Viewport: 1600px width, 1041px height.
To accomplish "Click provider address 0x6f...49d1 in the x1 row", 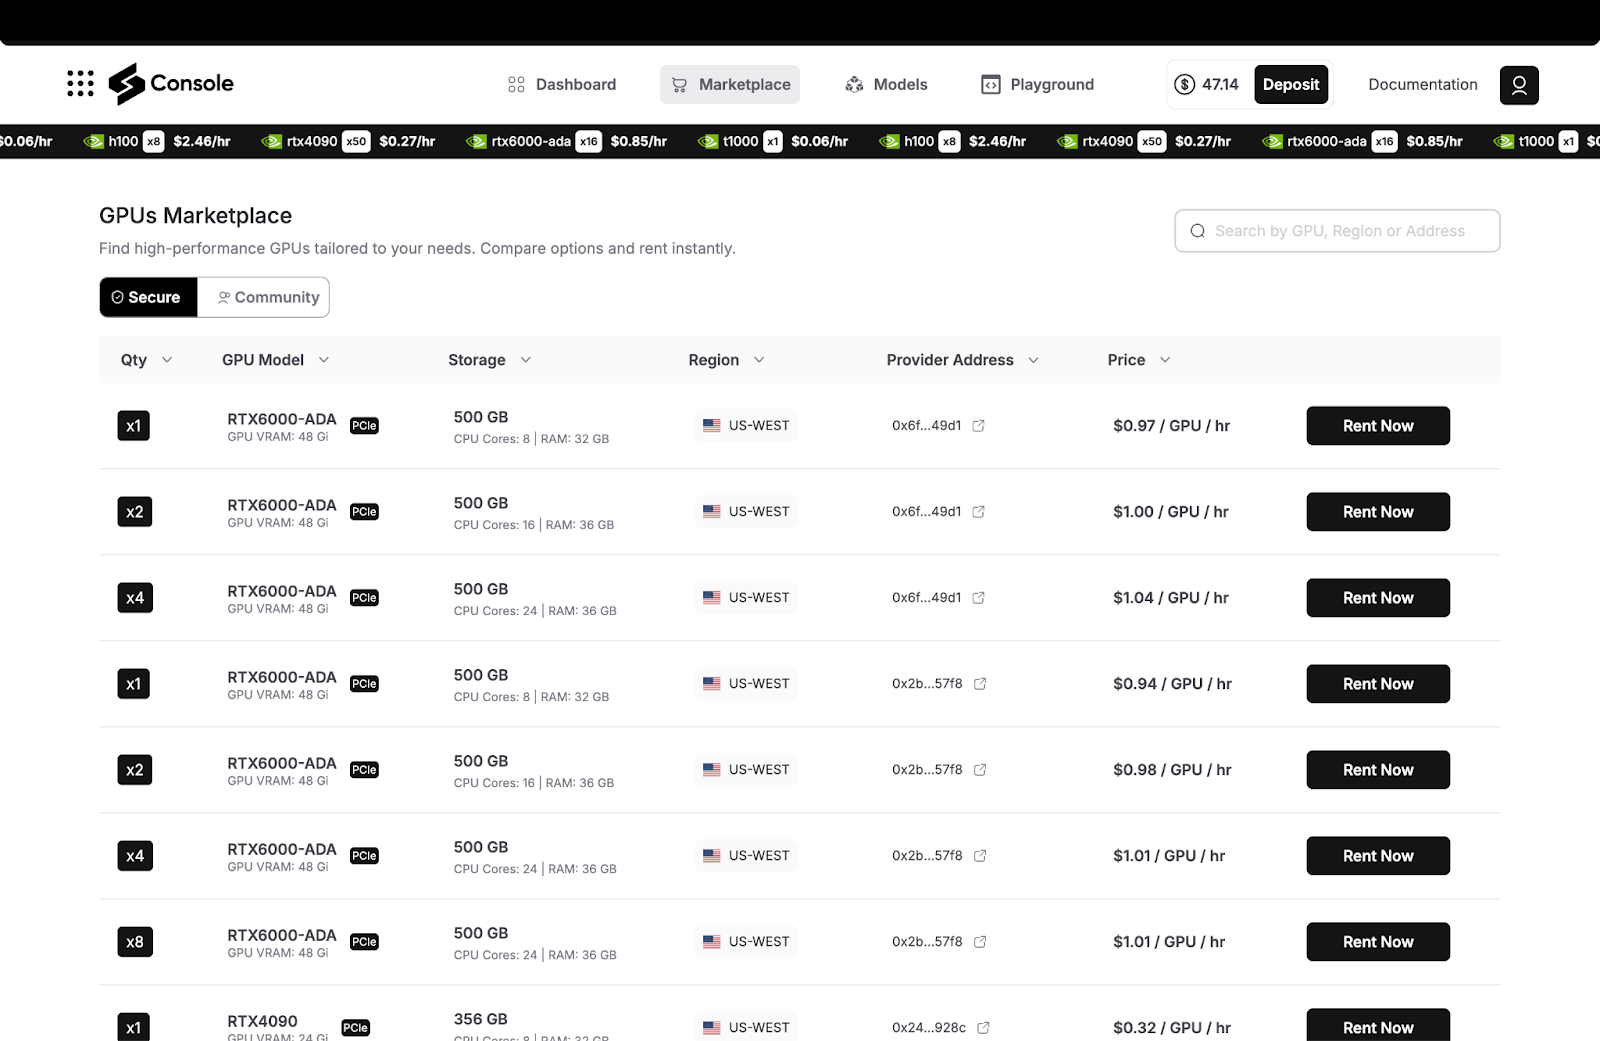I will [926, 426].
